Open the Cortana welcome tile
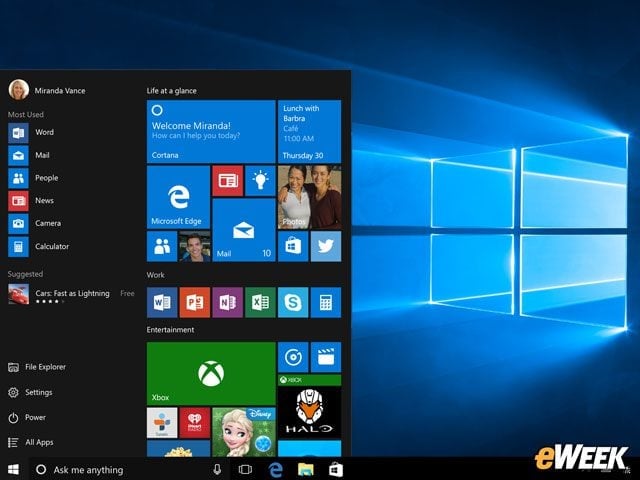The width and height of the screenshot is (640, 480). point(211,131)
